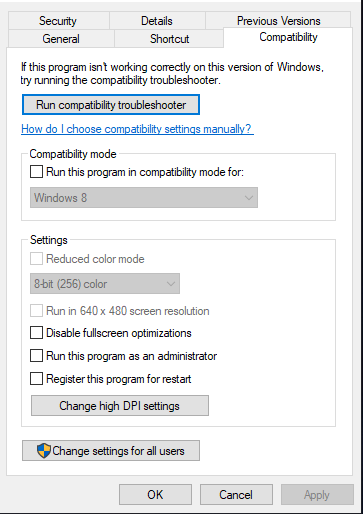
Task: Confirm with the OK button
Action: (155, 495)
